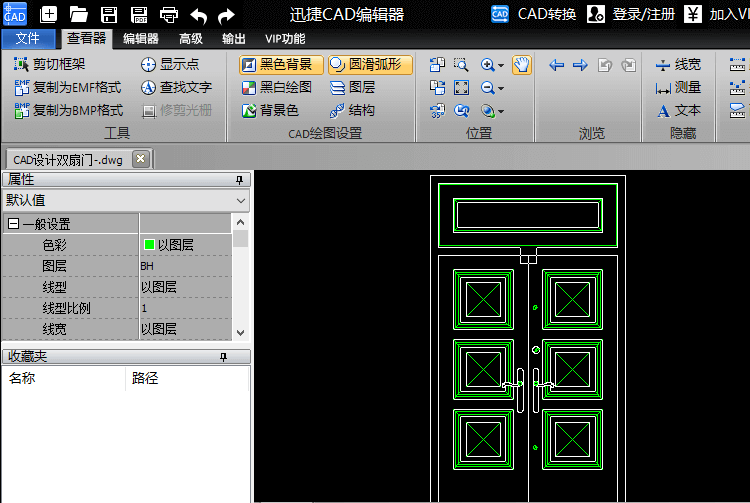Pin the 属性 properties panel
The height and width of the screenshot is (503, 750).
coord(239,180)
